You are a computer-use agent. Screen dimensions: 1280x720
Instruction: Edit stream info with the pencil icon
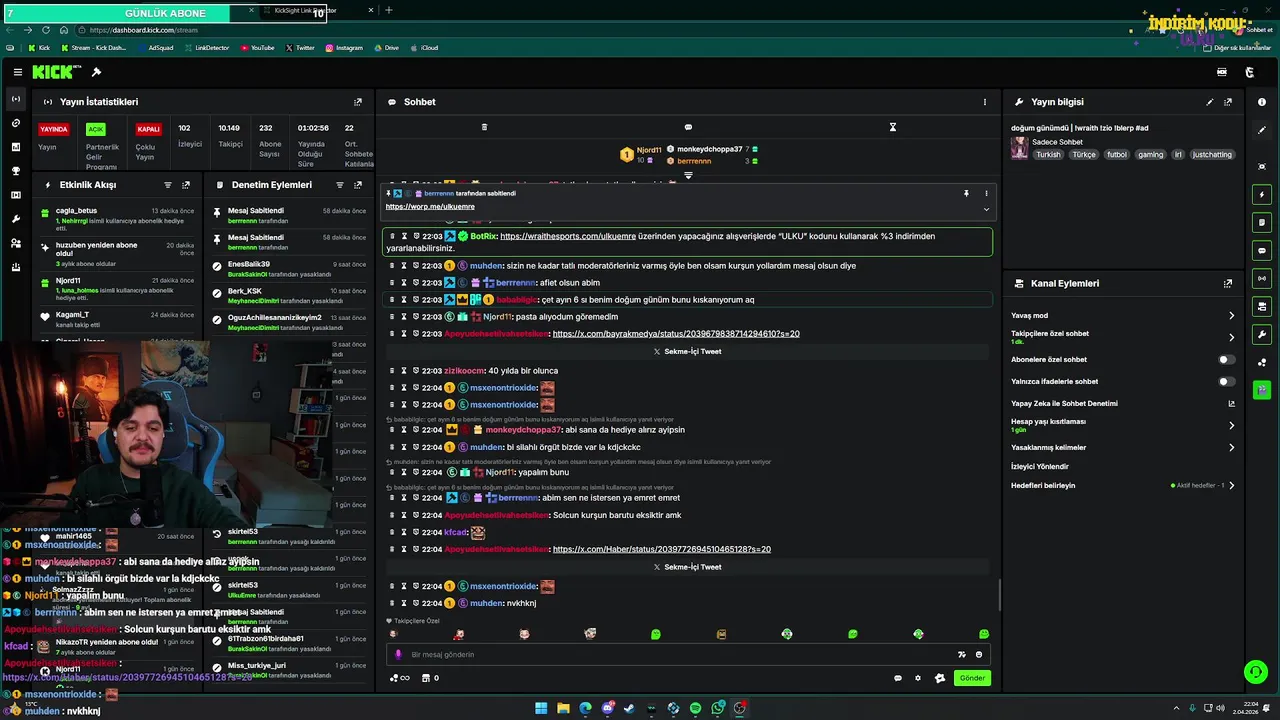pos(1210,102)
